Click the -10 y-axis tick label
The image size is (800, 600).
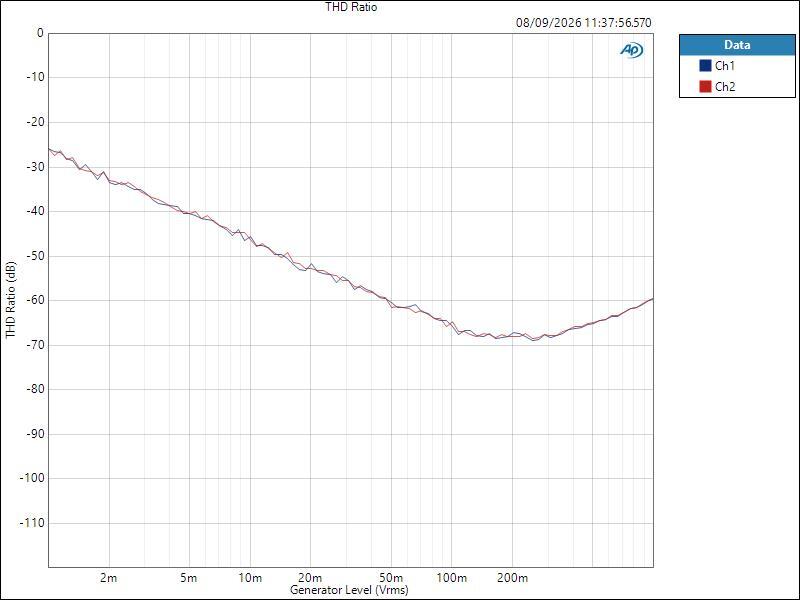(35, 77)
